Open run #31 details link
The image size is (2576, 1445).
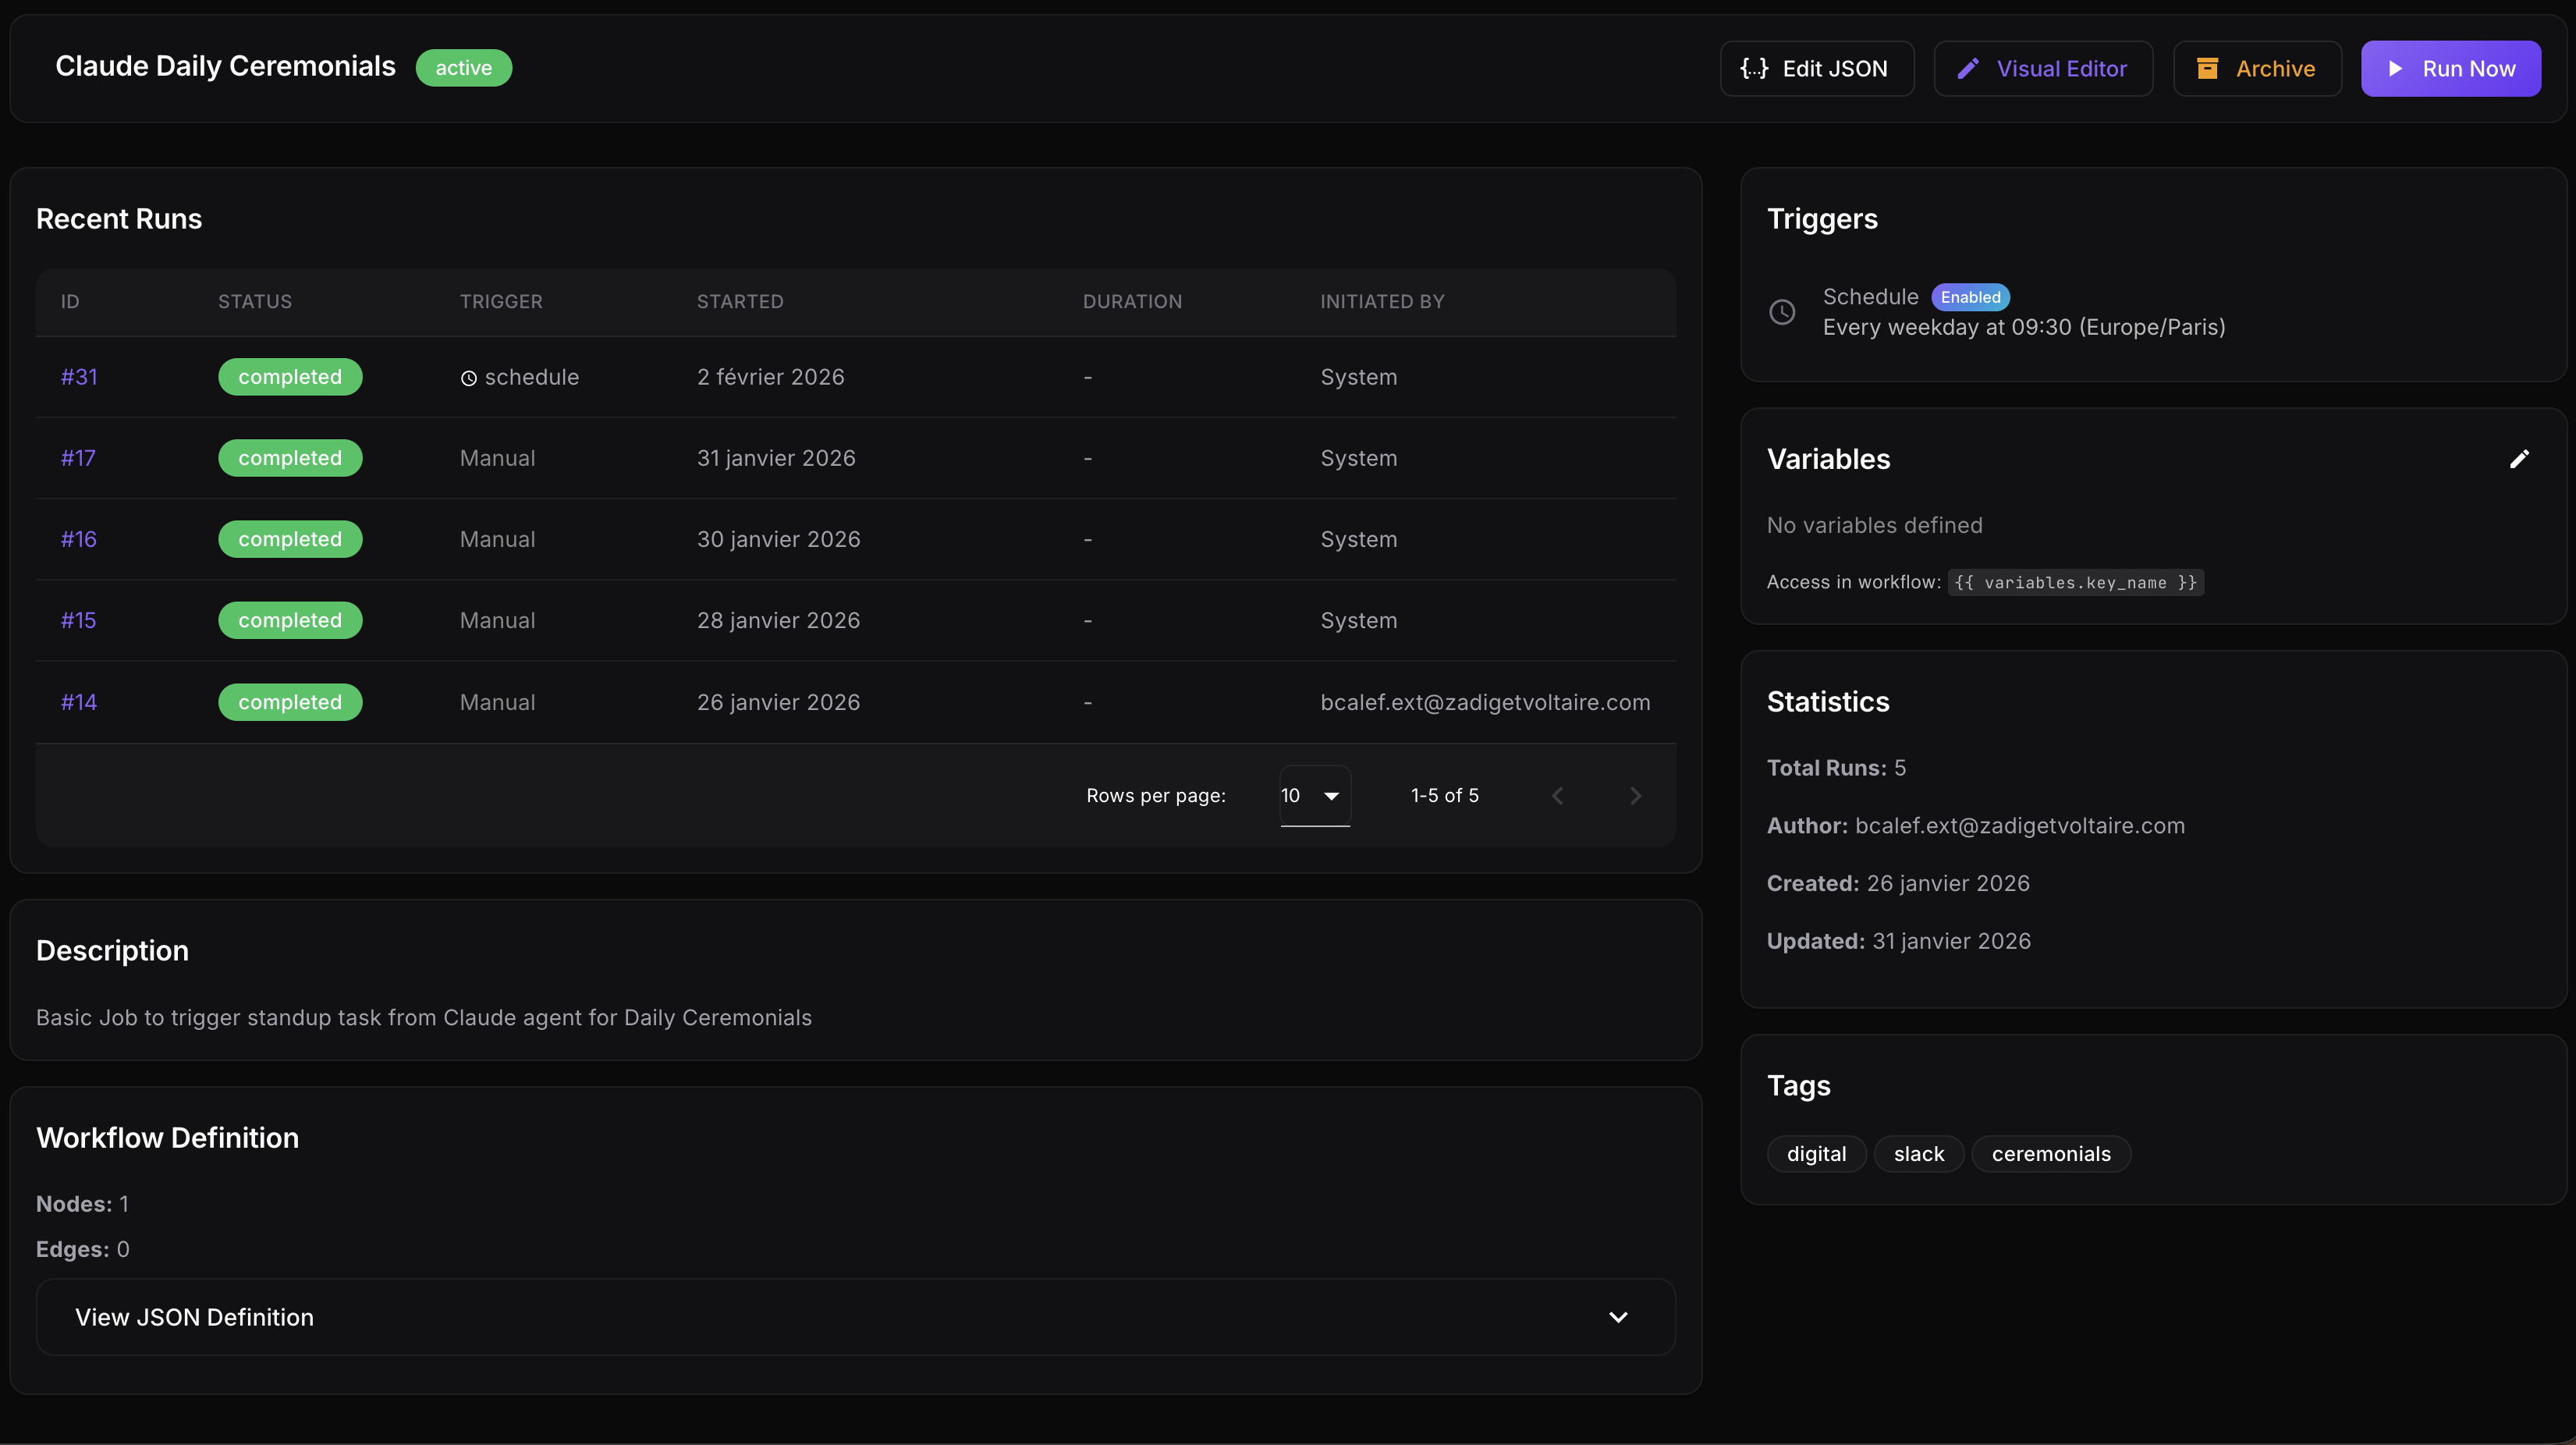pos(78,377)
